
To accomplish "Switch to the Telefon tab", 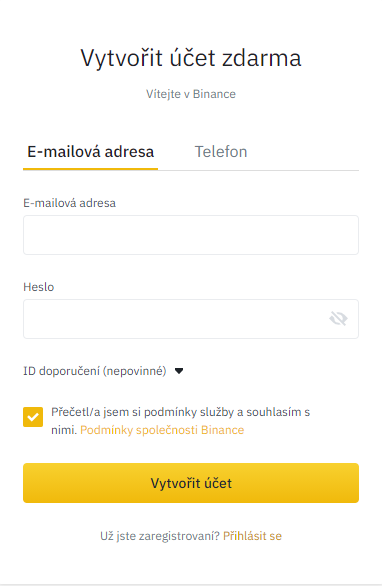I will pos(221,152).
